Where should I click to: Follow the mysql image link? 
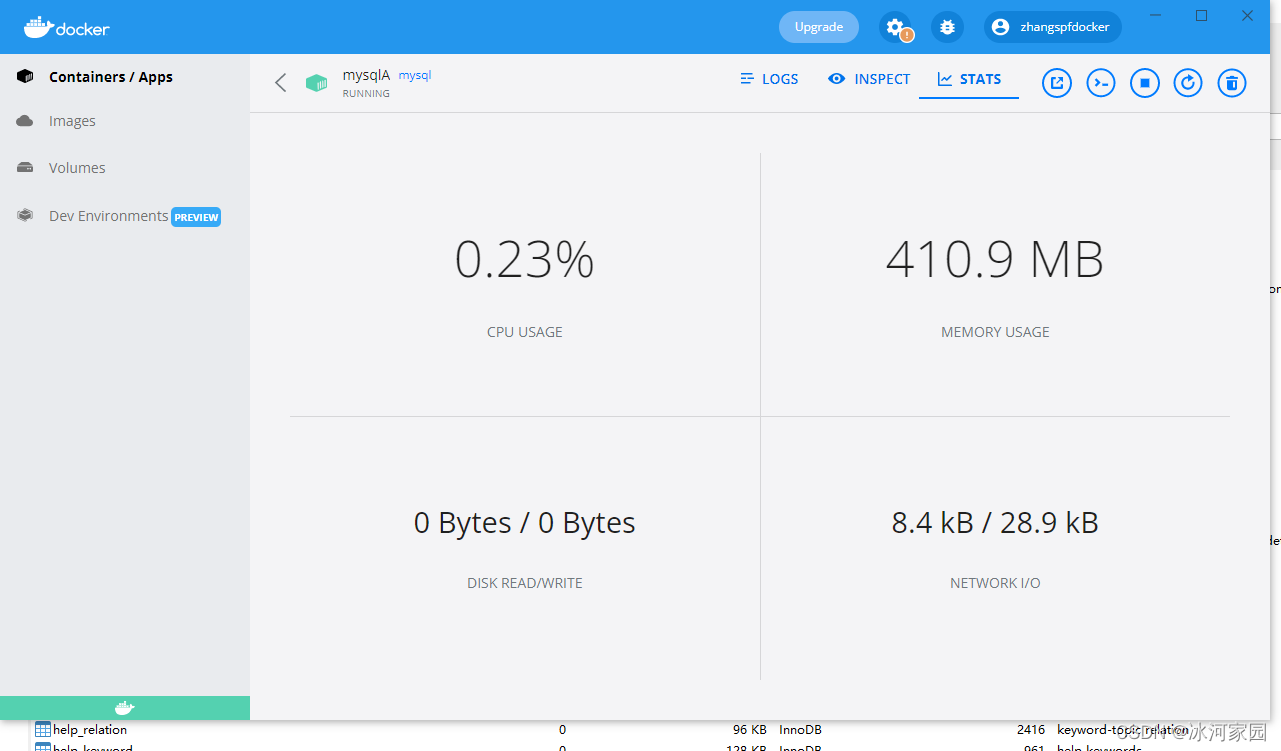[x=415, y=75]
